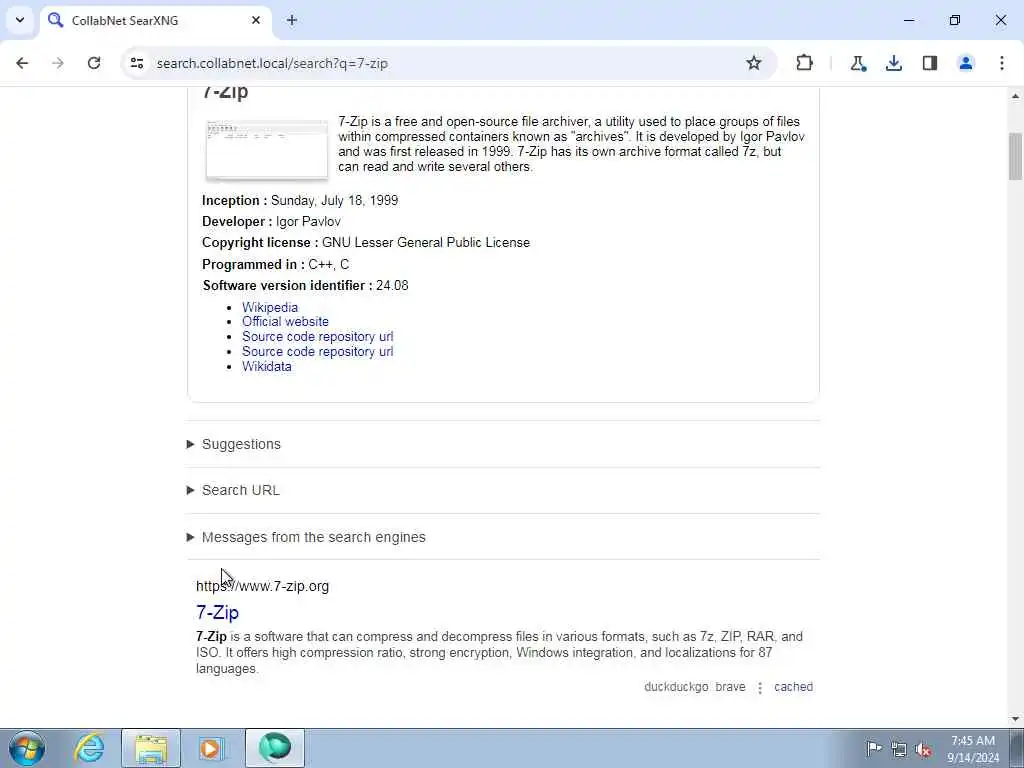Open the Official website link
The image size is (1024, 768).
click(x=285, y=321)
